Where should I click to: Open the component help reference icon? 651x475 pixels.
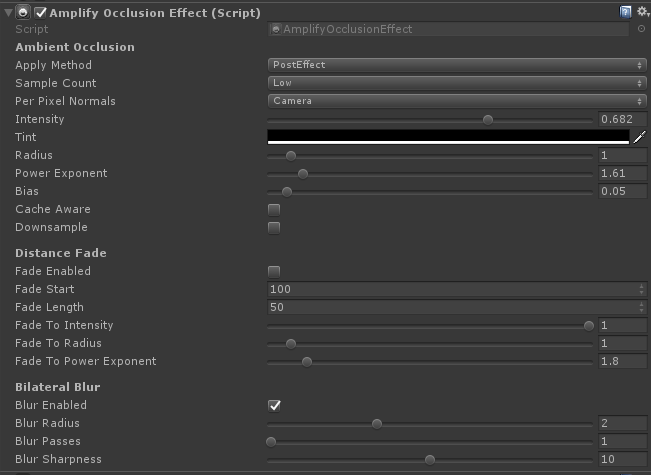pos(625,12)
